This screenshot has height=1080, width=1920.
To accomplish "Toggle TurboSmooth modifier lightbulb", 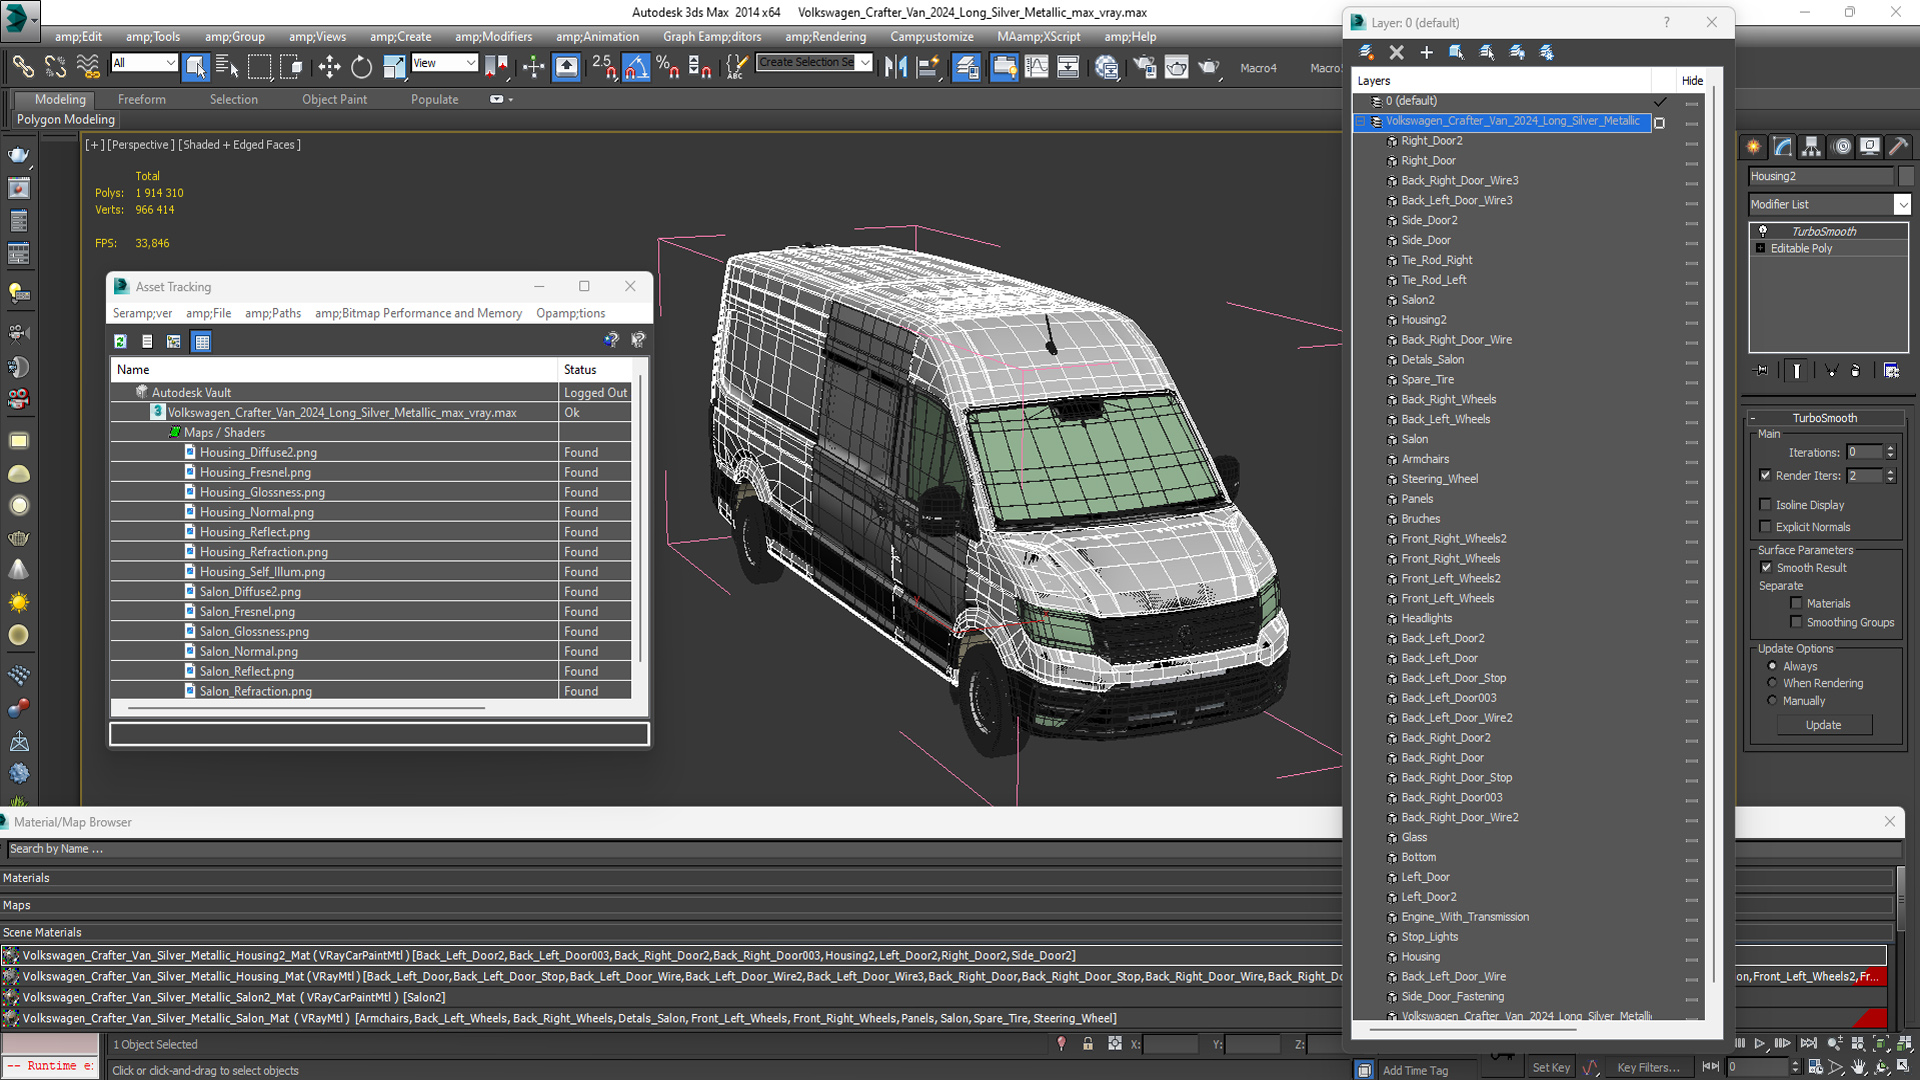I will [x=1762, y=231].
